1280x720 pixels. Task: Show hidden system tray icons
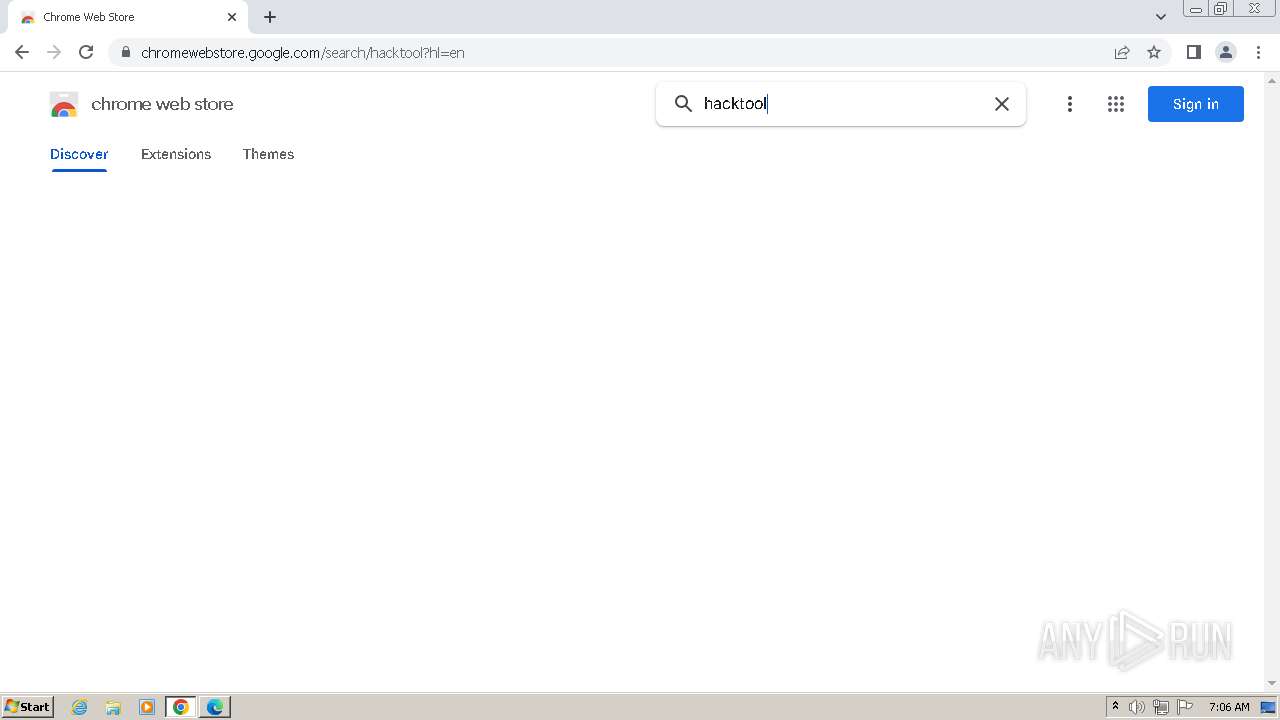(1115, 707)
